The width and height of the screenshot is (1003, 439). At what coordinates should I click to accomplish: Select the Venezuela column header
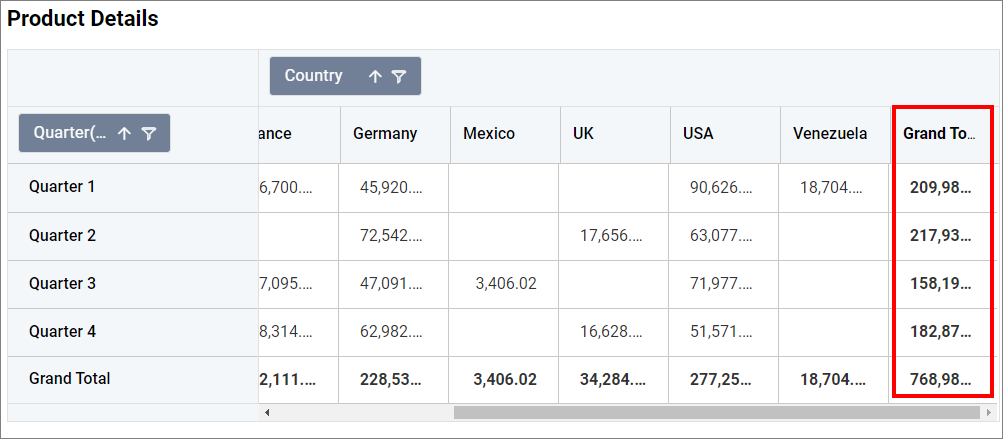tap(830, 134)
